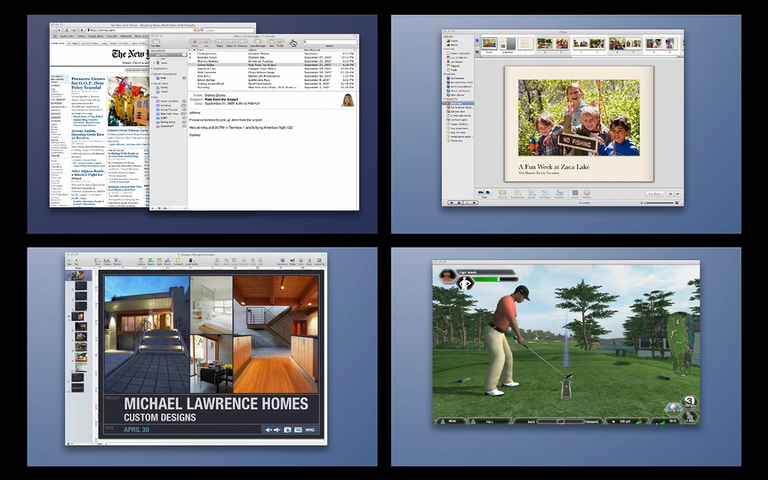Go to previous book page arrow in iPhoto
768x480 pixels.
pyautogui.click(x=671, y=194)
